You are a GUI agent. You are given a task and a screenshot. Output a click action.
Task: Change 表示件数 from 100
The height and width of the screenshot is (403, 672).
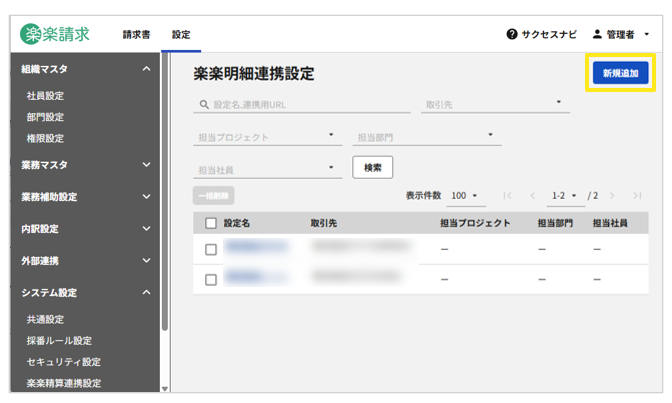click(x=465, y=196)
